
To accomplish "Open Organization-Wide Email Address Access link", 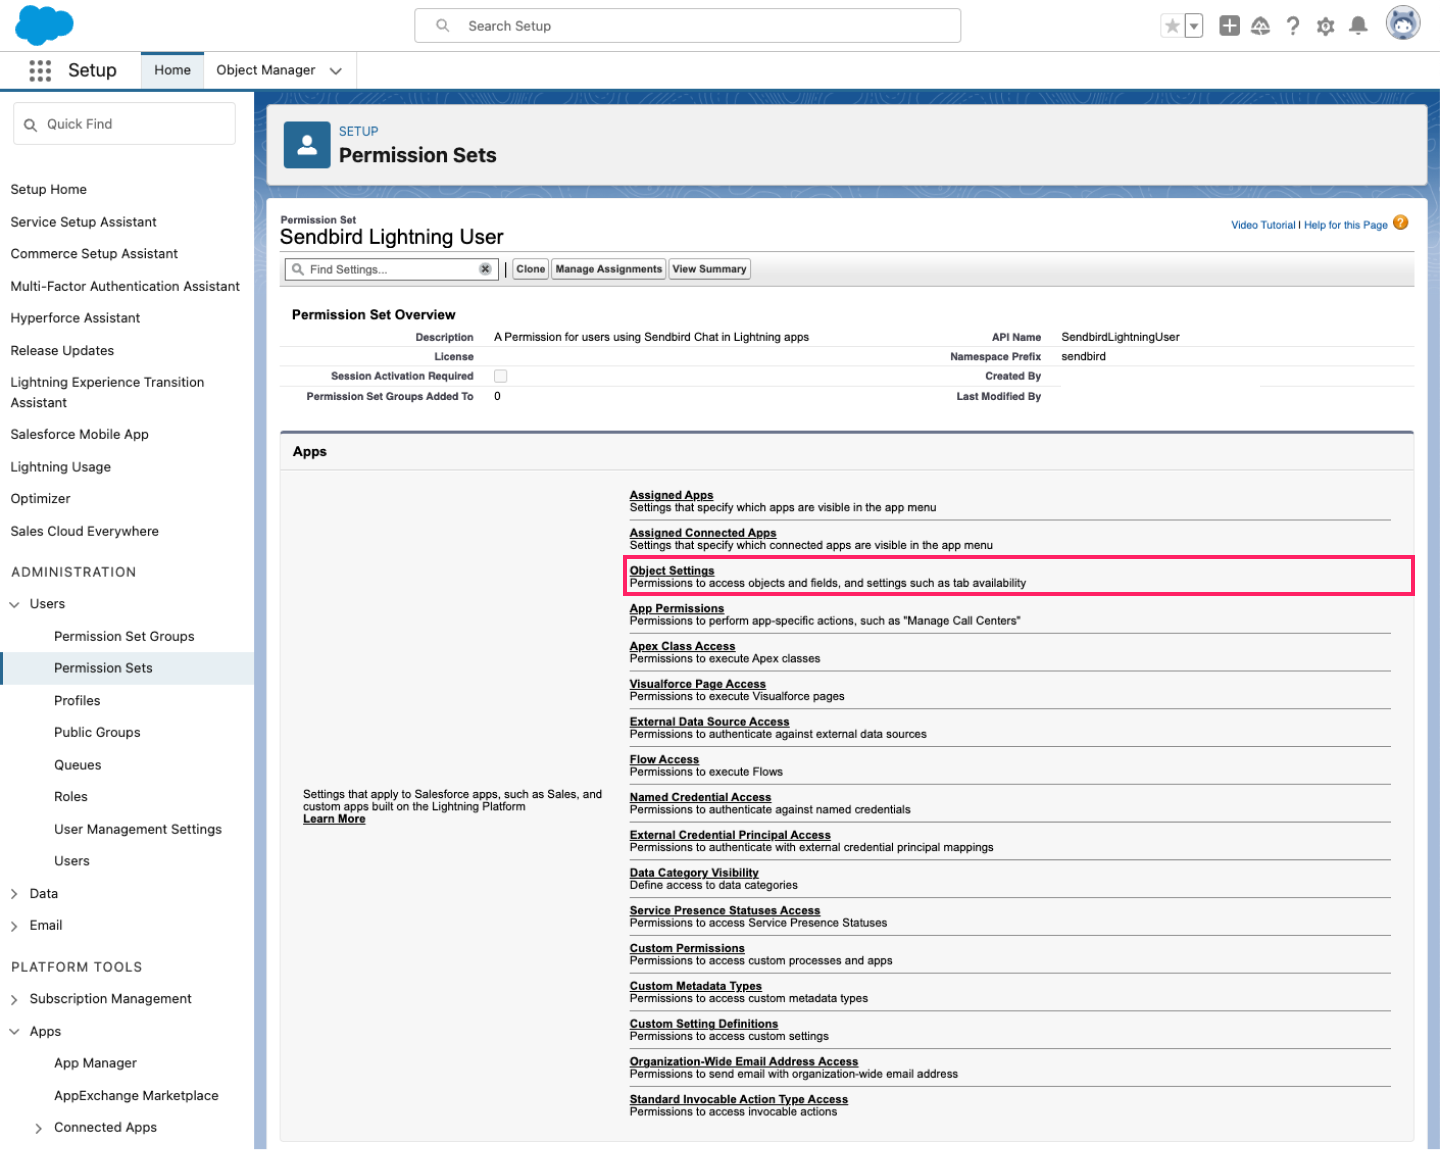I will click(744, 1062).
